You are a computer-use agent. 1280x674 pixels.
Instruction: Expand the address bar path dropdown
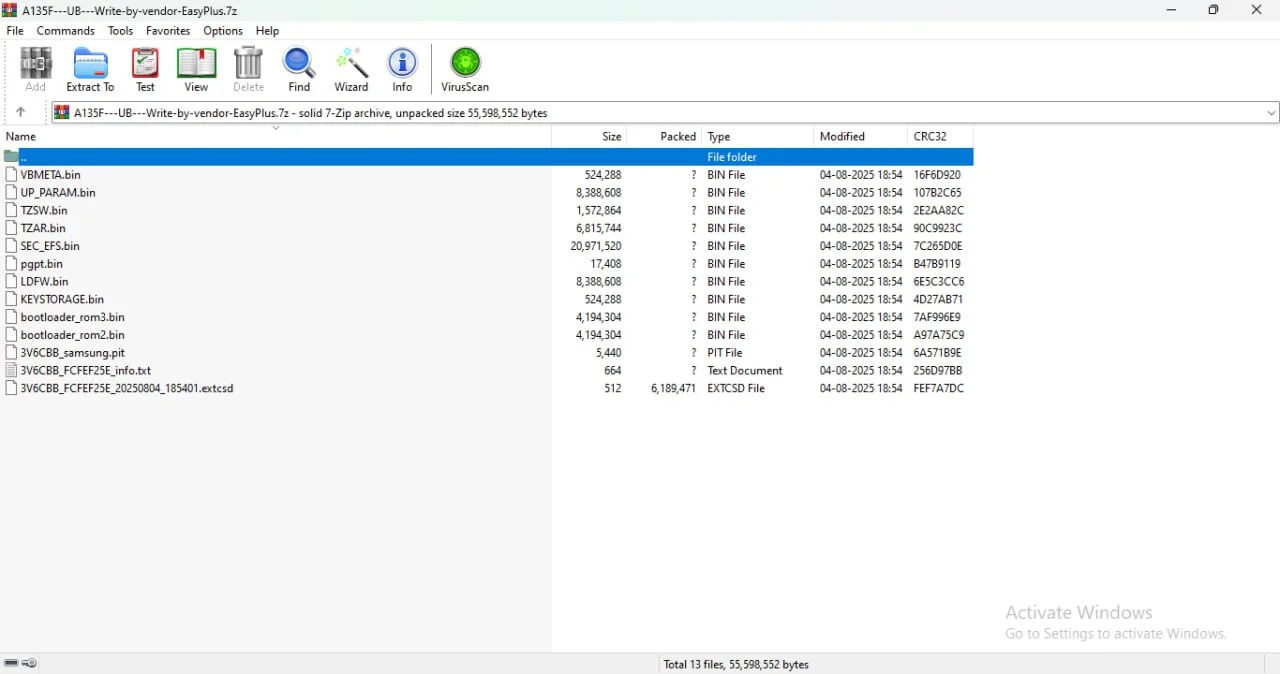tap(1271, 113)
